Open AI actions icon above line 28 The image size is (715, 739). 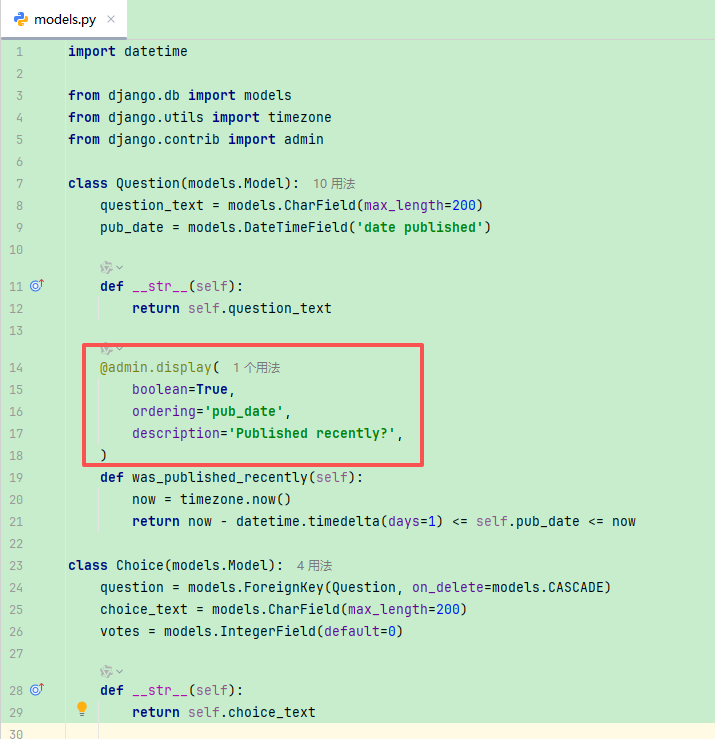(x=106, y=671)
